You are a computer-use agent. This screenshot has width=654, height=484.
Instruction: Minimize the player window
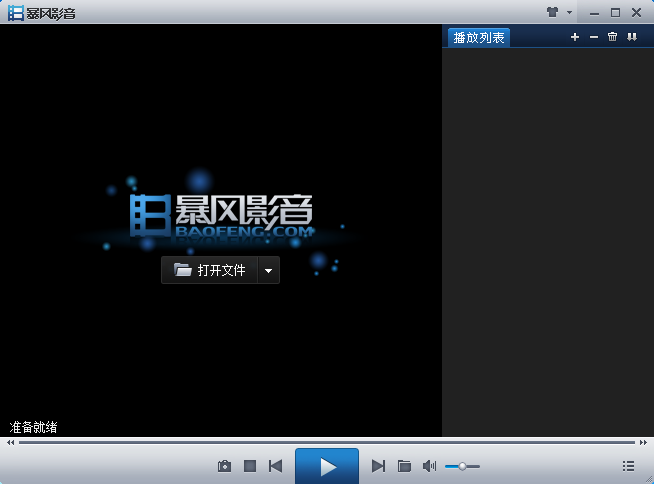[594, 13]
